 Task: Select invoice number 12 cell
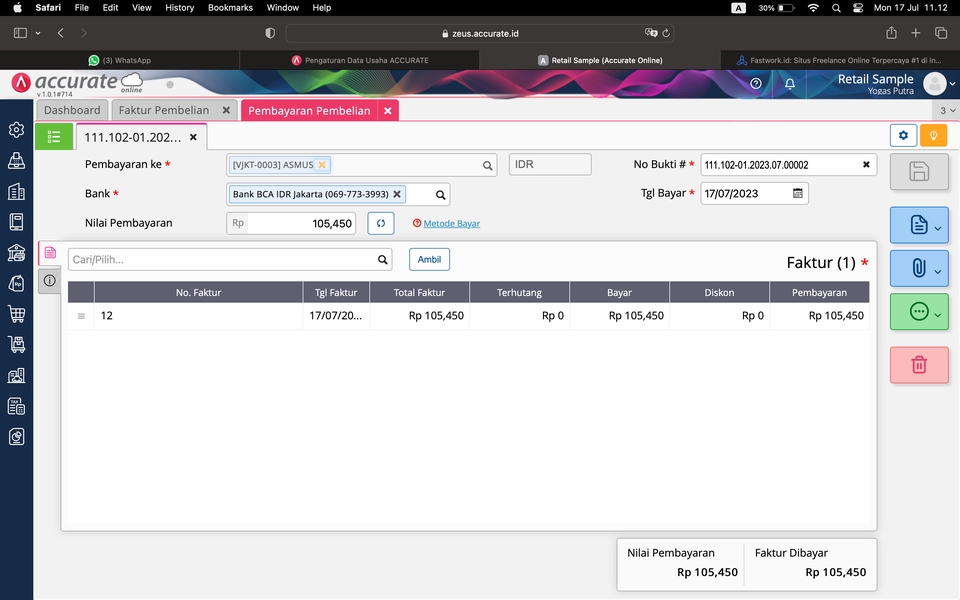click(198, 316)
